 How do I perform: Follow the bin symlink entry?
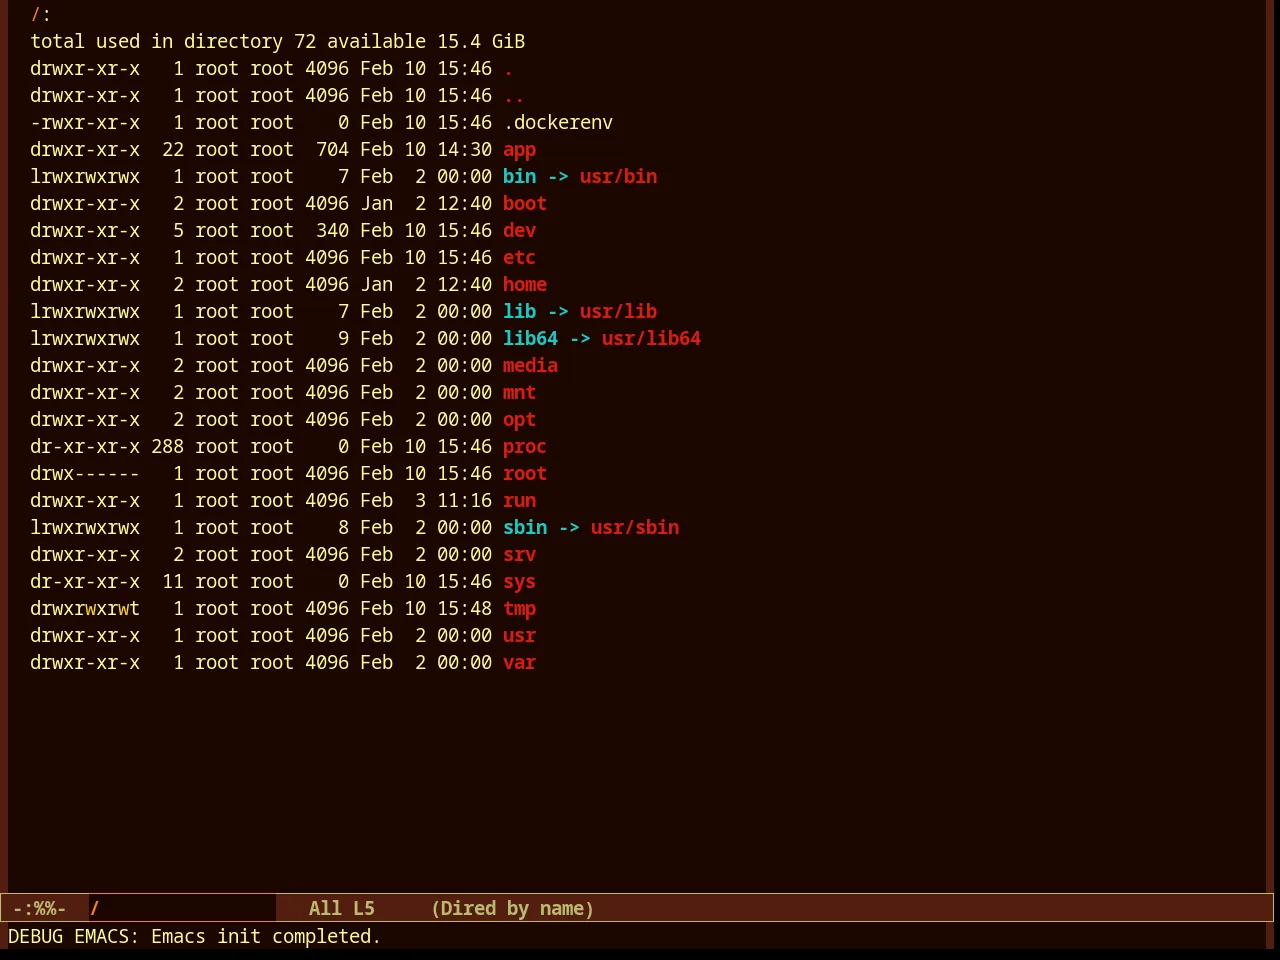(x=519, y=177)
